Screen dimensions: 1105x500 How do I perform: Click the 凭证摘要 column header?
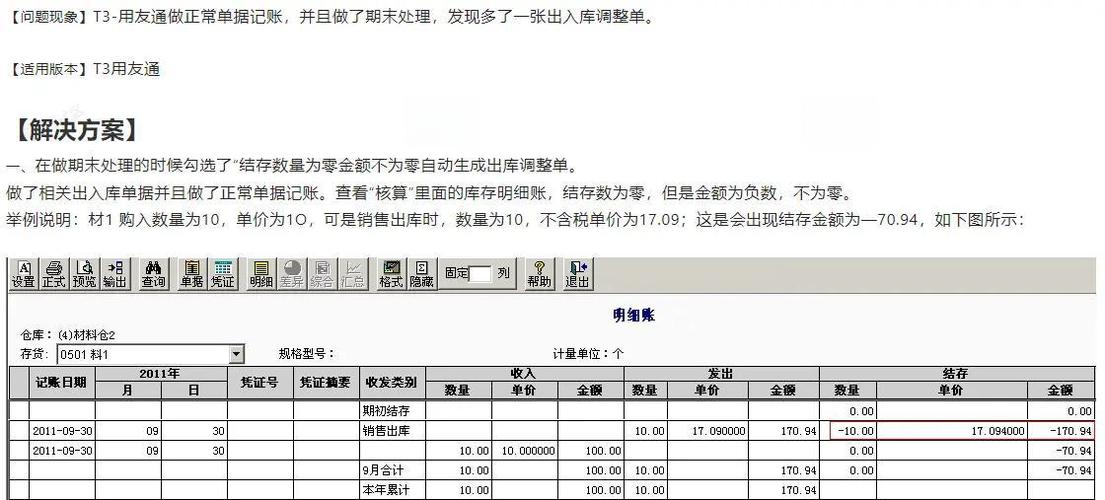tap(326, 383)
